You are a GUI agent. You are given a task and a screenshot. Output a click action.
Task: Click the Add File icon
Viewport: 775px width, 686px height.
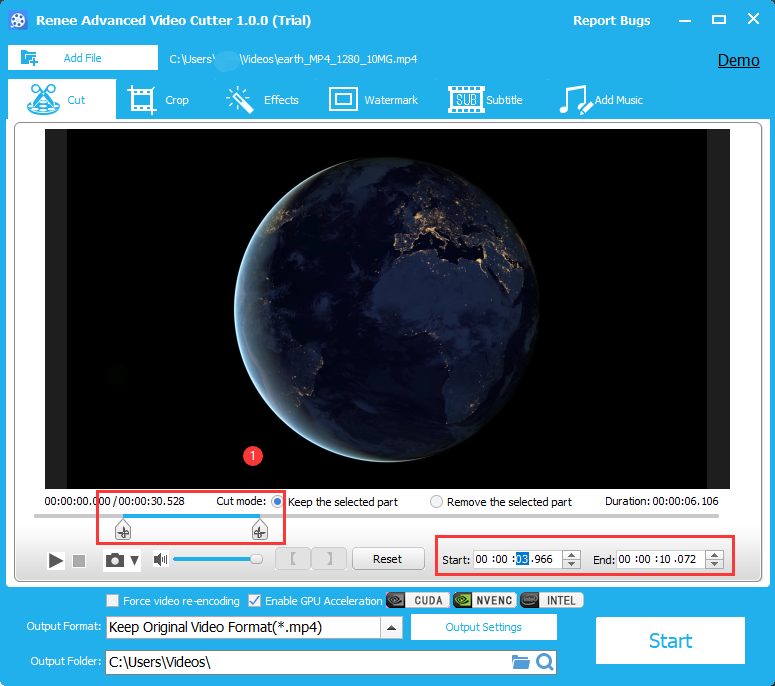(x=29, y=58)
